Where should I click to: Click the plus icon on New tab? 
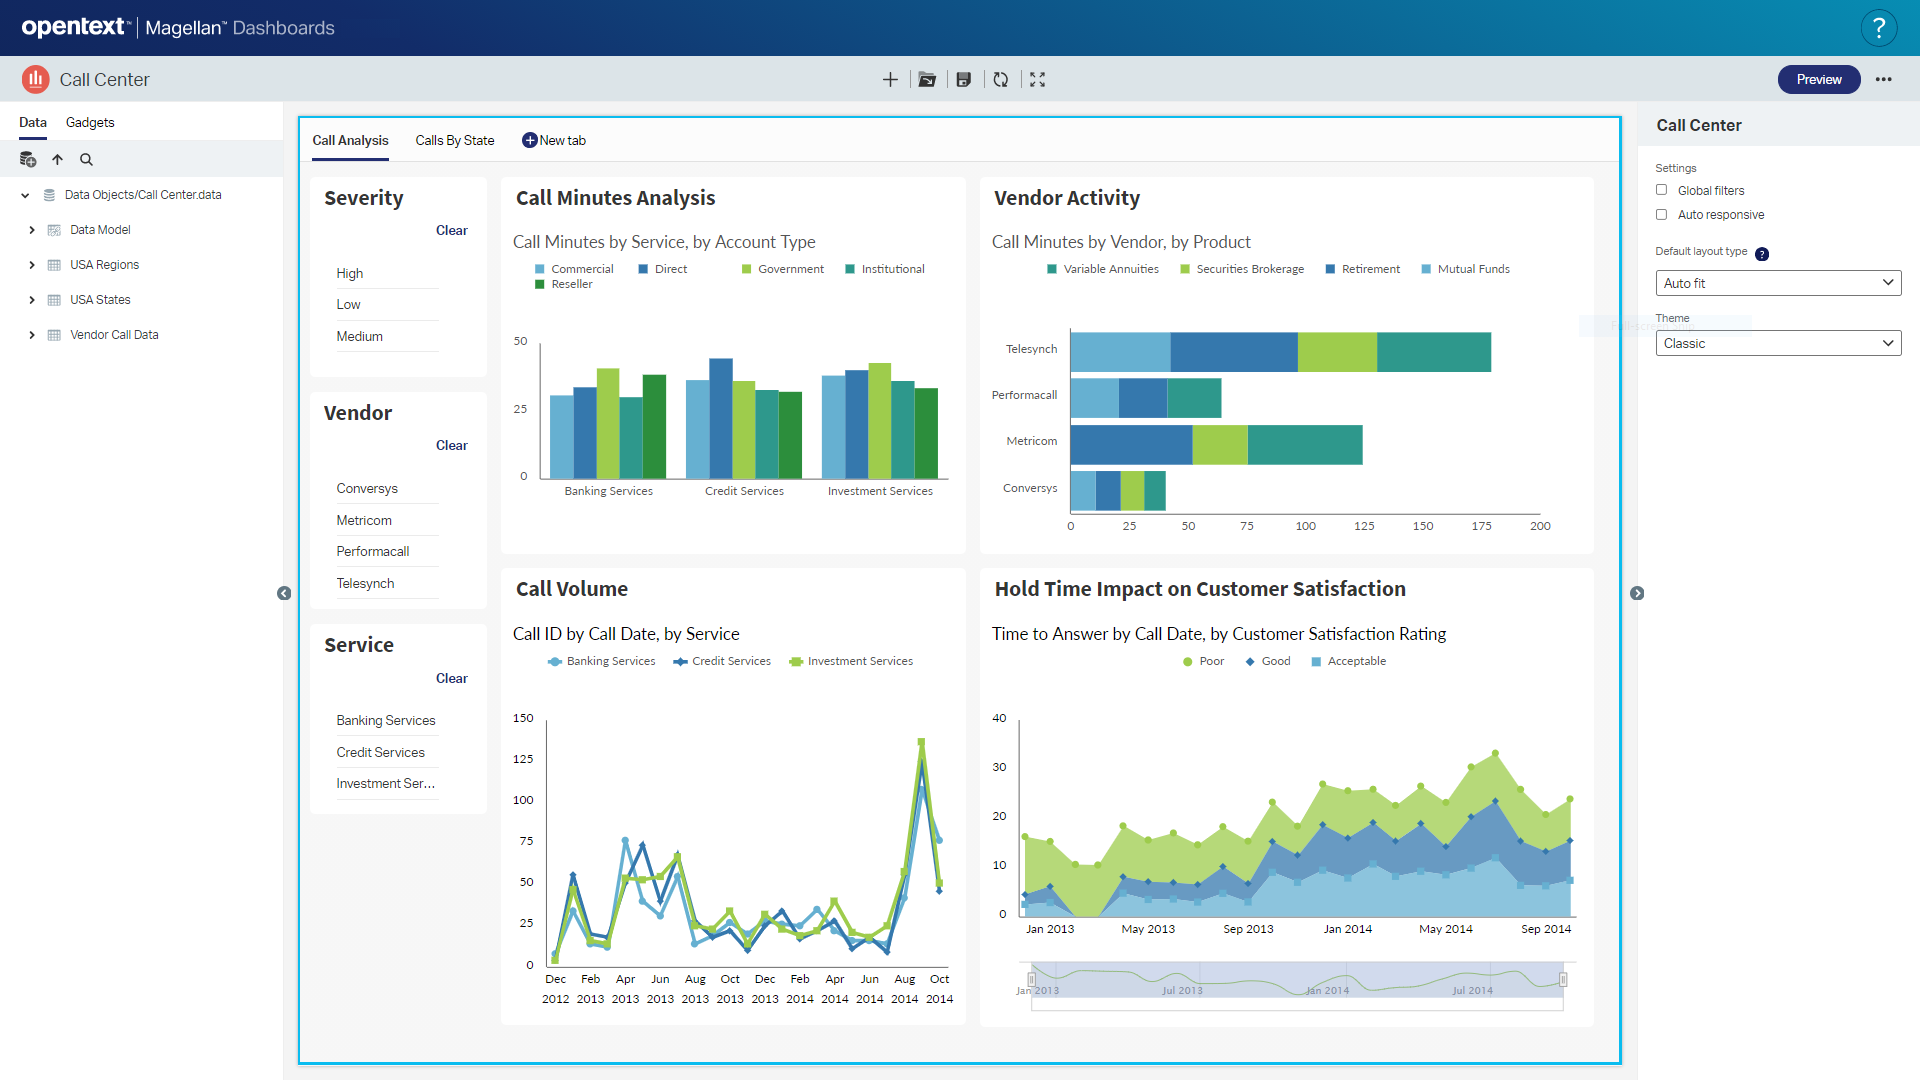coord(529,140)
